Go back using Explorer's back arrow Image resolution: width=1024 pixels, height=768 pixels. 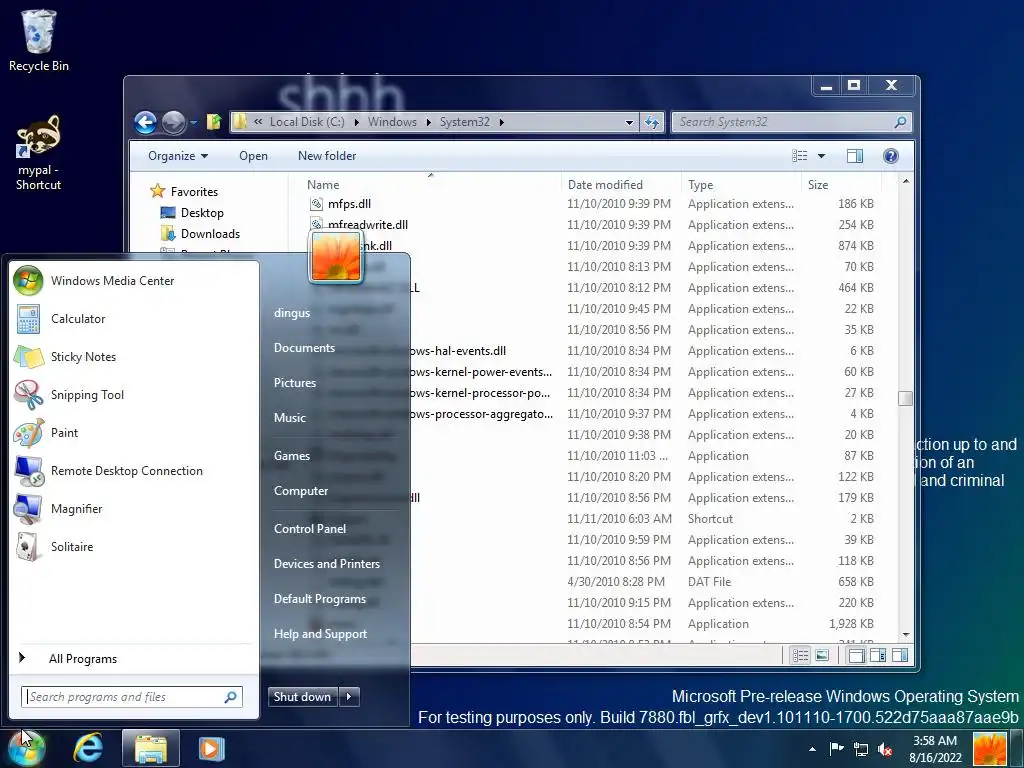(x=146, y=122)
